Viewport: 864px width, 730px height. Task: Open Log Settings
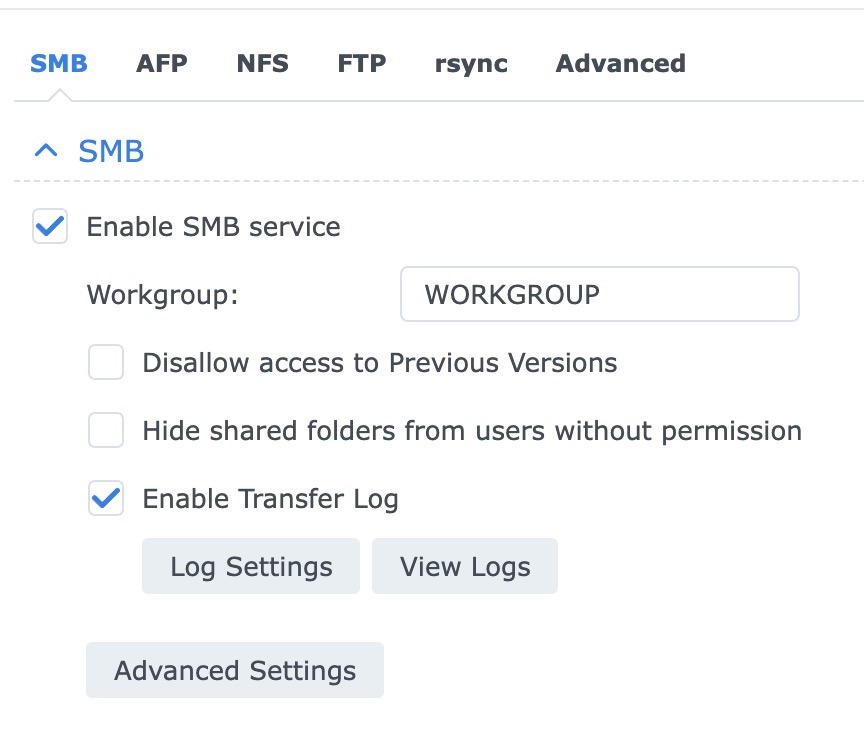click(x=251, y=567)
